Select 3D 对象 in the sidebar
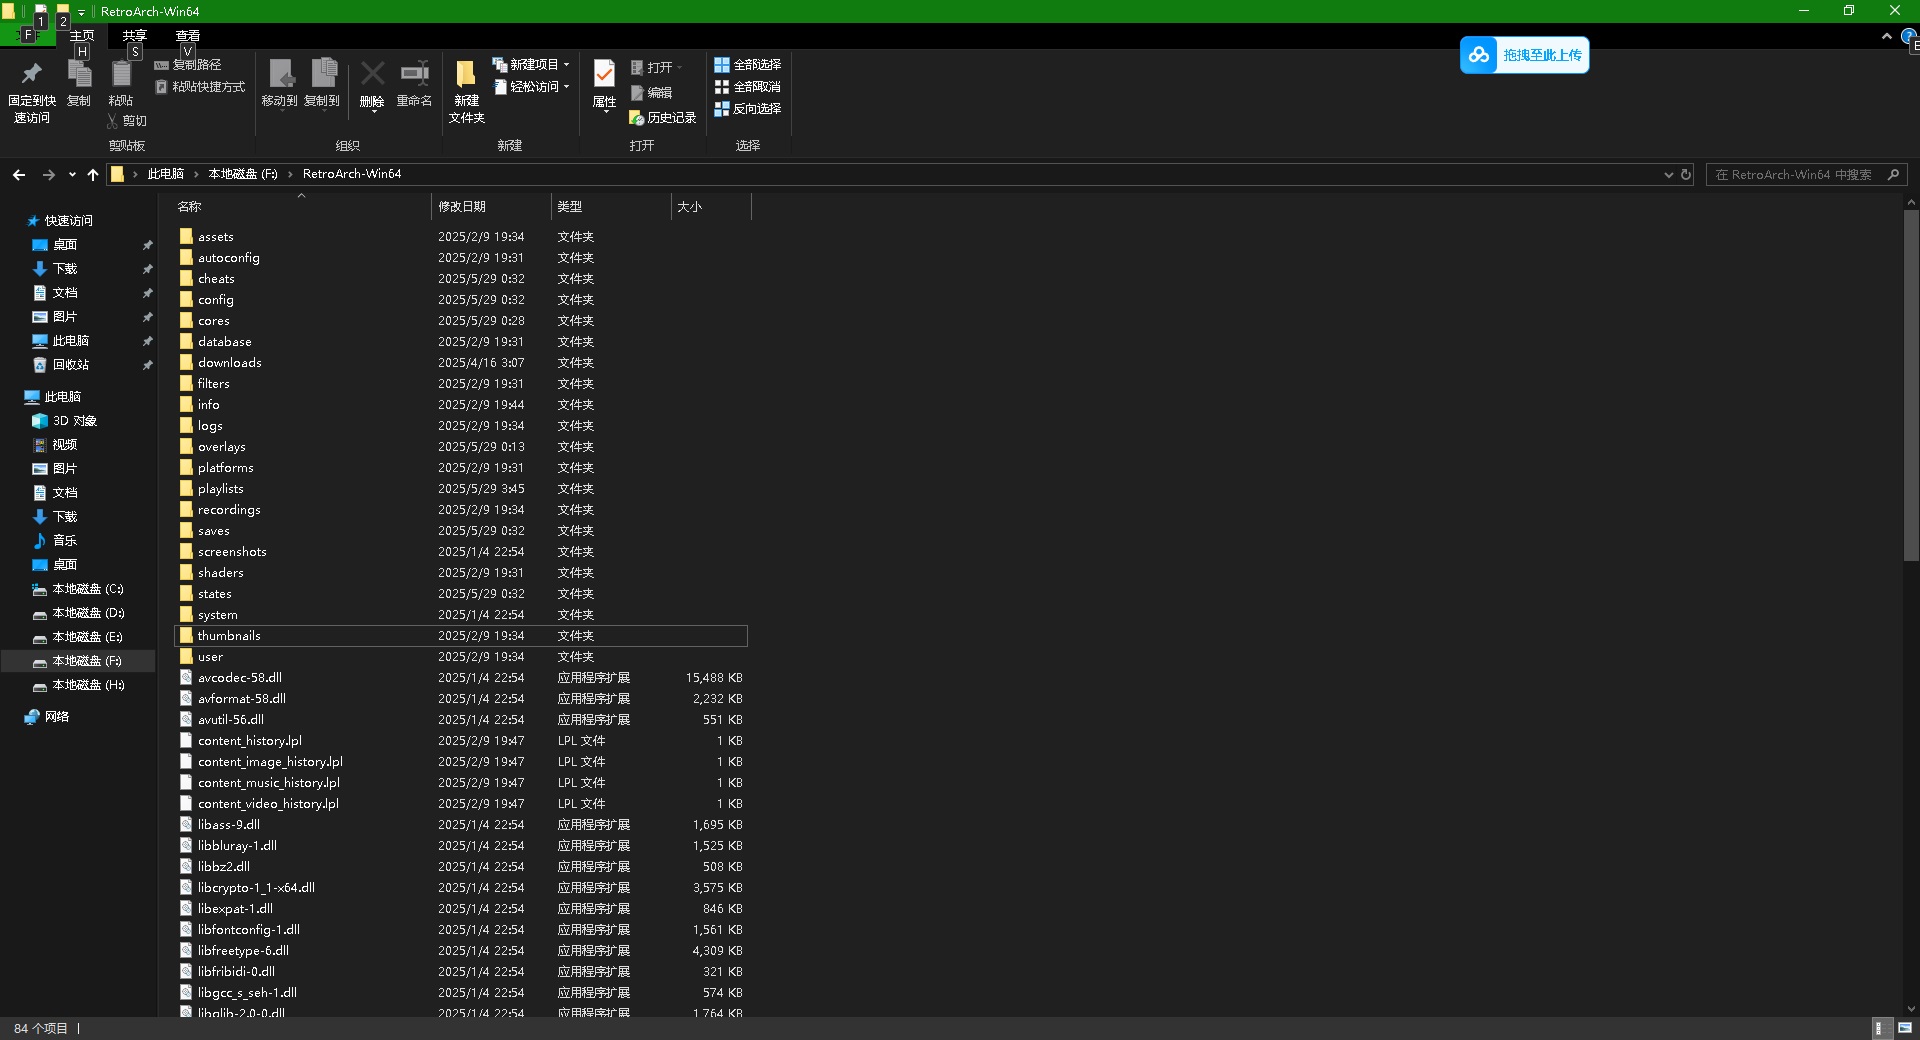This screenshot has height=1040, width=1920. click(74, 421)
